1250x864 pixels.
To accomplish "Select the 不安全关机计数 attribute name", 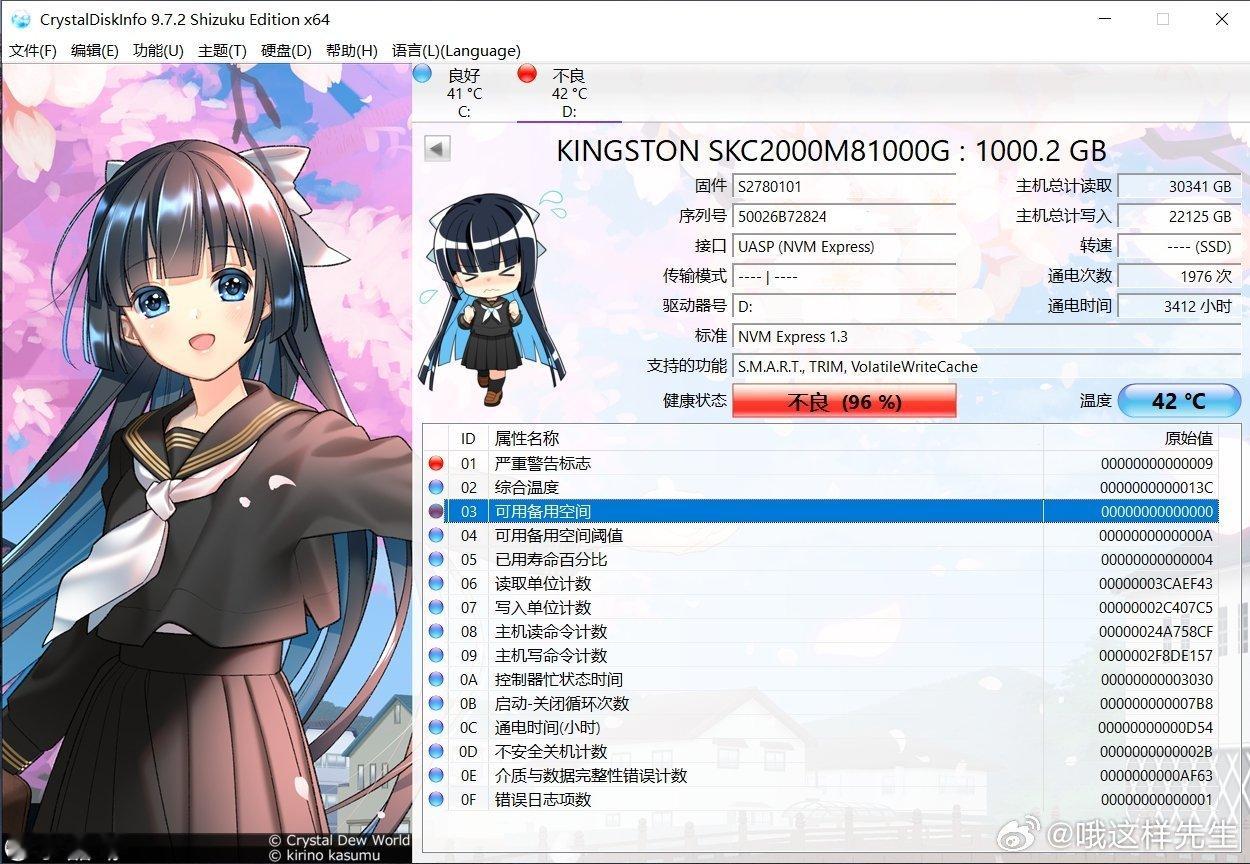I will [551, 751].
